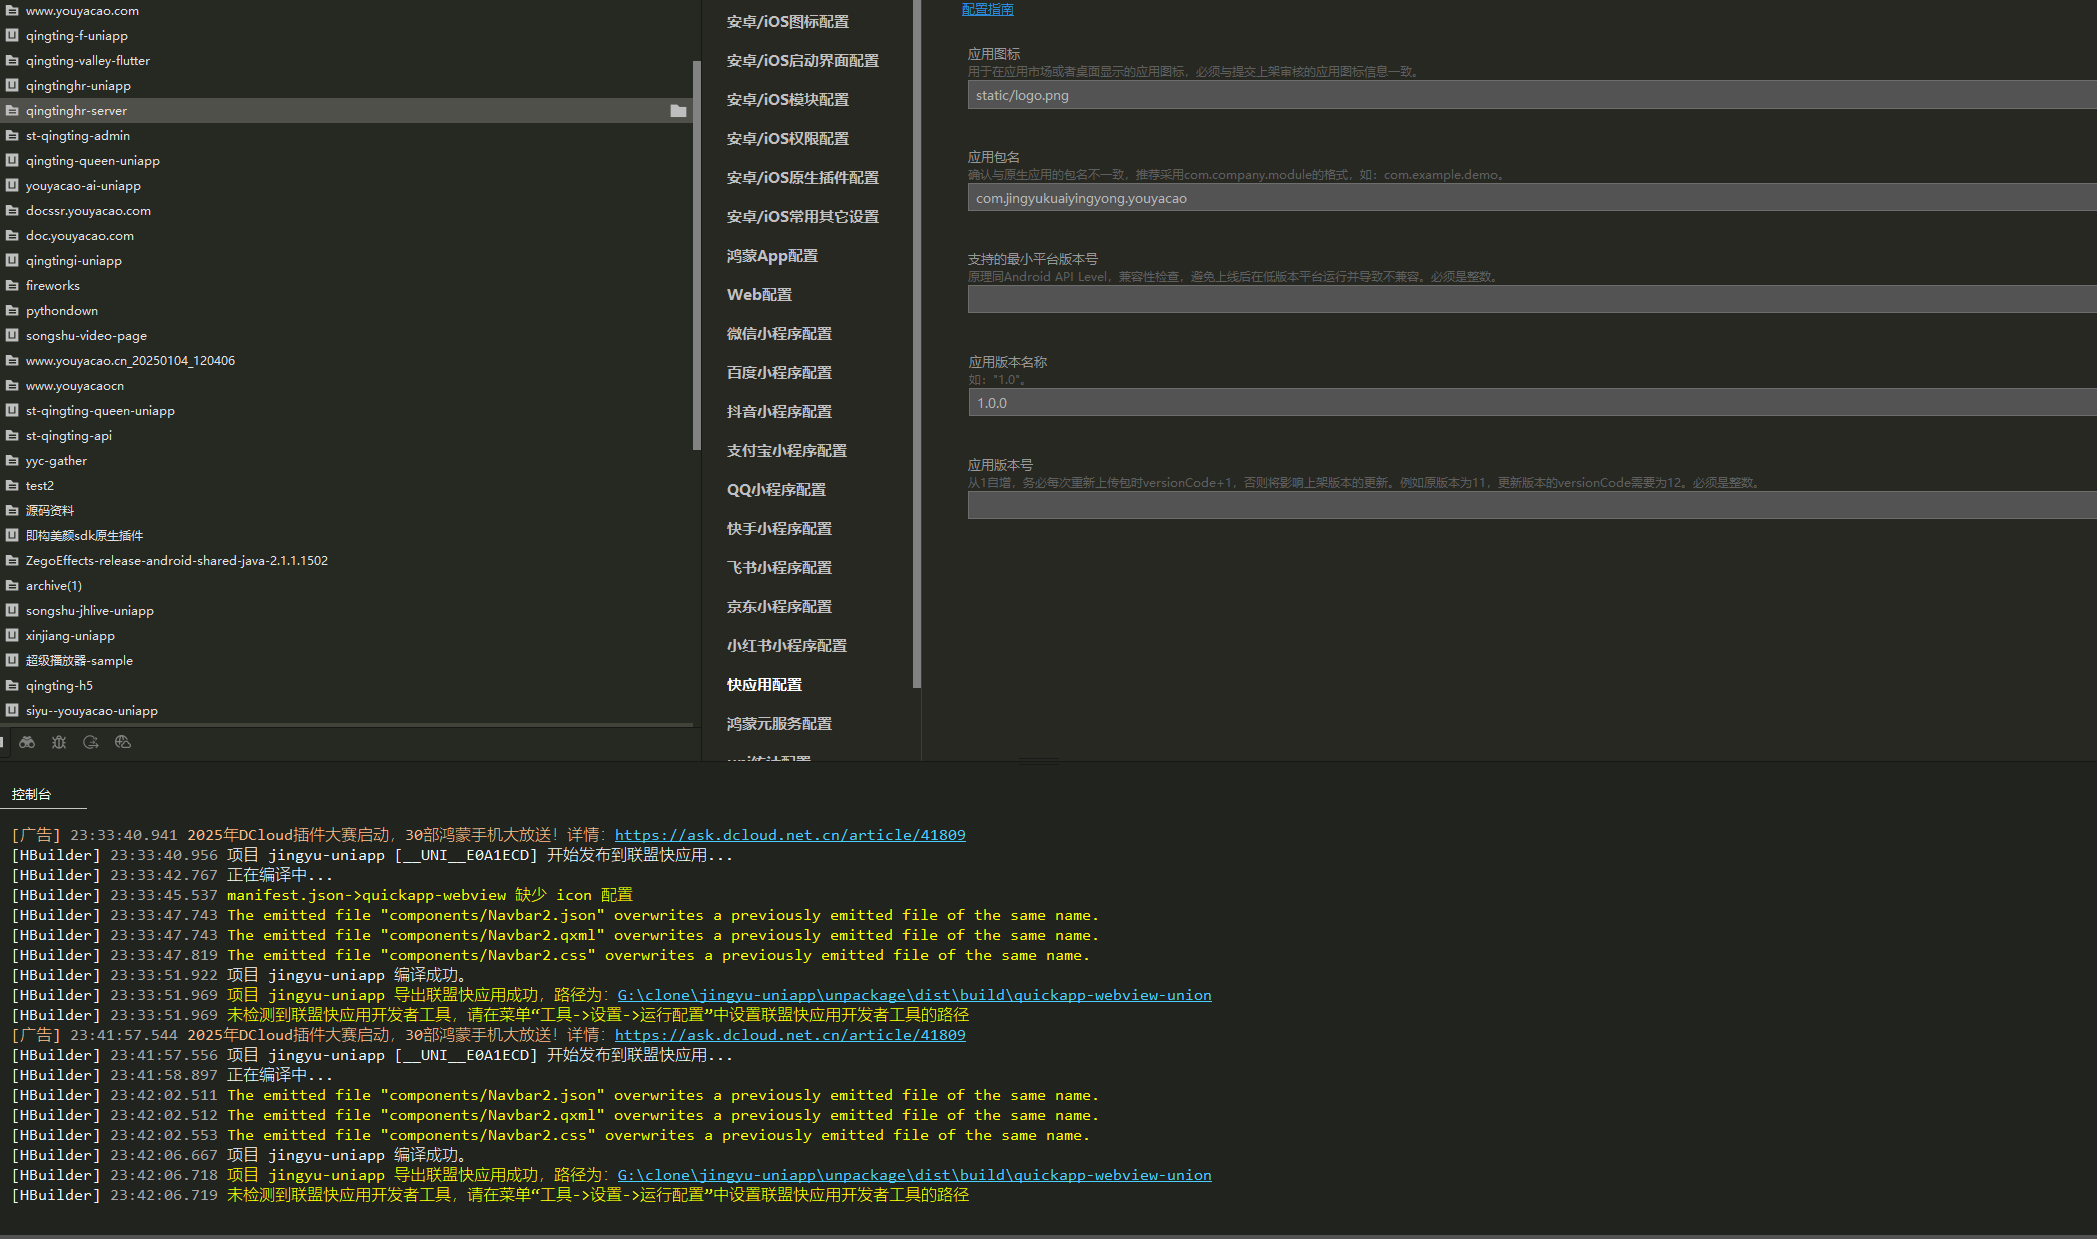This screenshot has width=2097, height=1239.
Task: Open the 配置指南 link
Action: [986, 8]
